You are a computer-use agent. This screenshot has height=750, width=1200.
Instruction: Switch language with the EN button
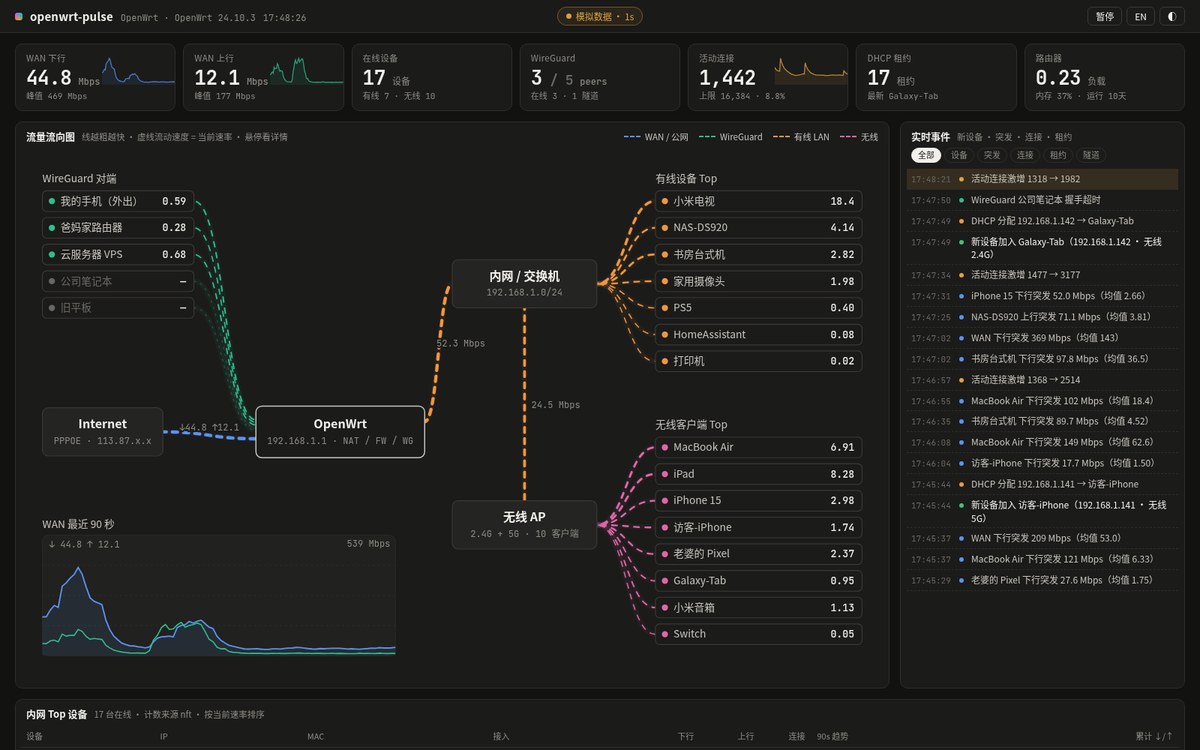(1140, 17)
